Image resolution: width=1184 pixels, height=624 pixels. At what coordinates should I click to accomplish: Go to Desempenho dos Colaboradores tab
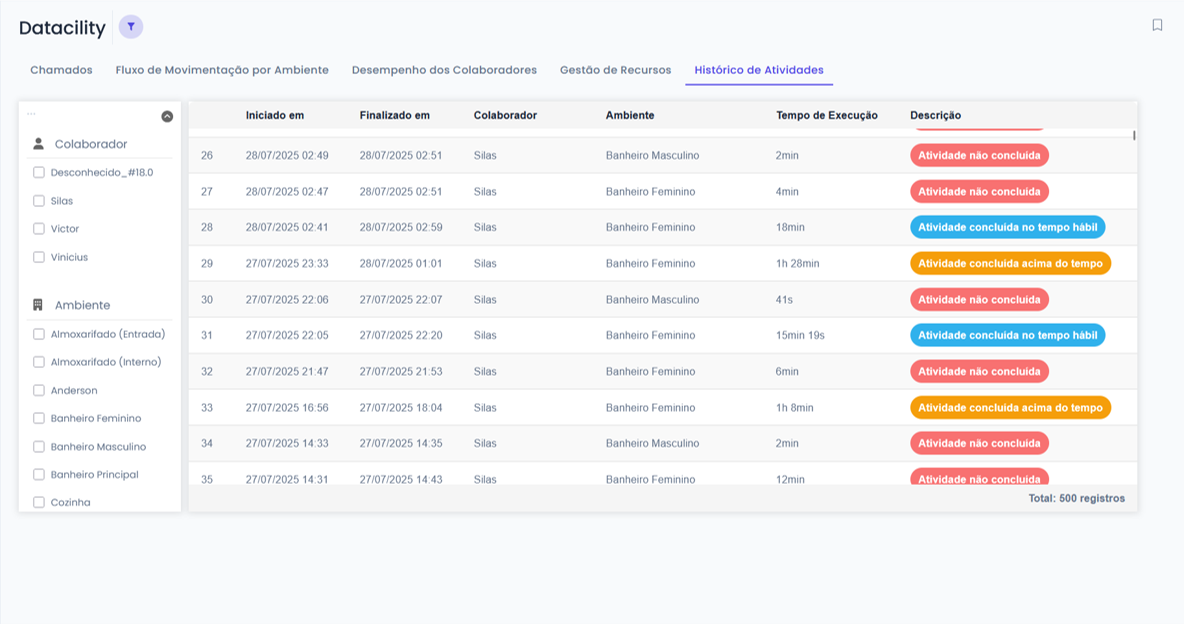pos(444,70)
